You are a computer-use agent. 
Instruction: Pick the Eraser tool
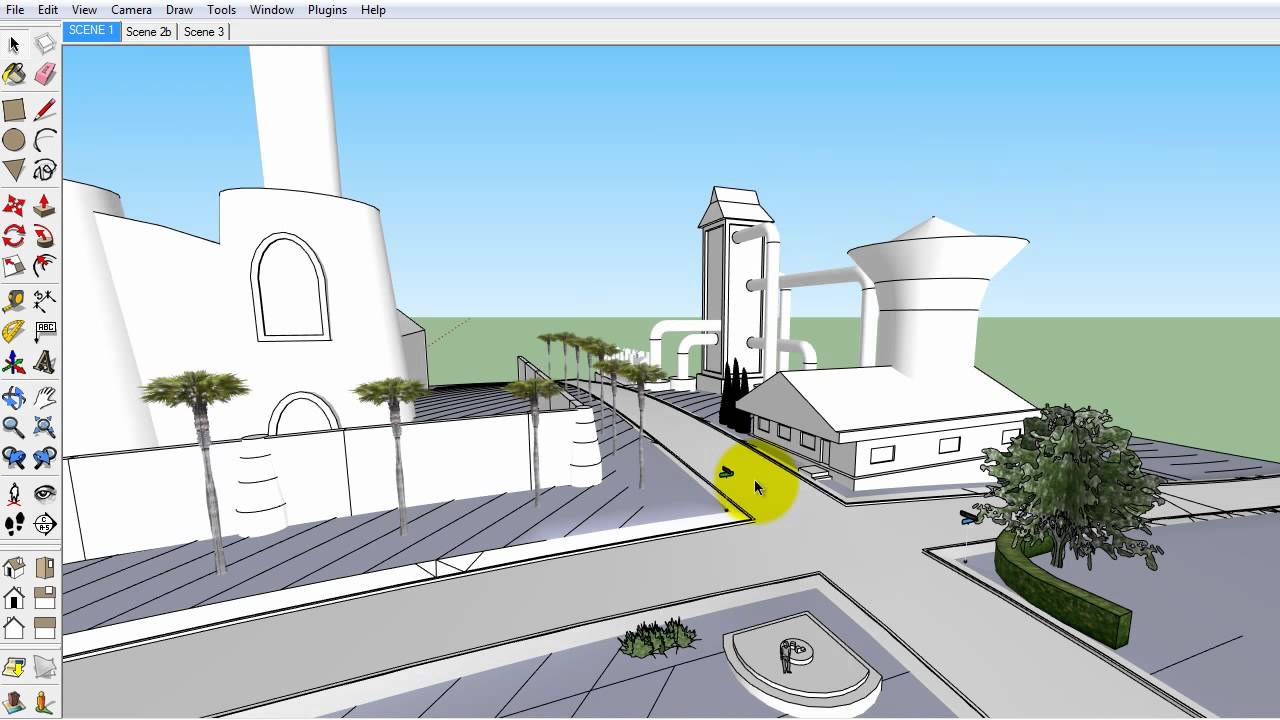coord(44,74)
